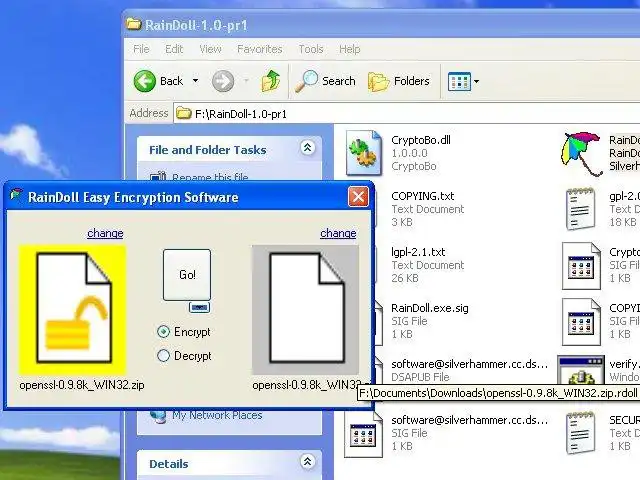Open the Tools menu in Explorer
640x480 pixels.
click(x=311, y=49)
